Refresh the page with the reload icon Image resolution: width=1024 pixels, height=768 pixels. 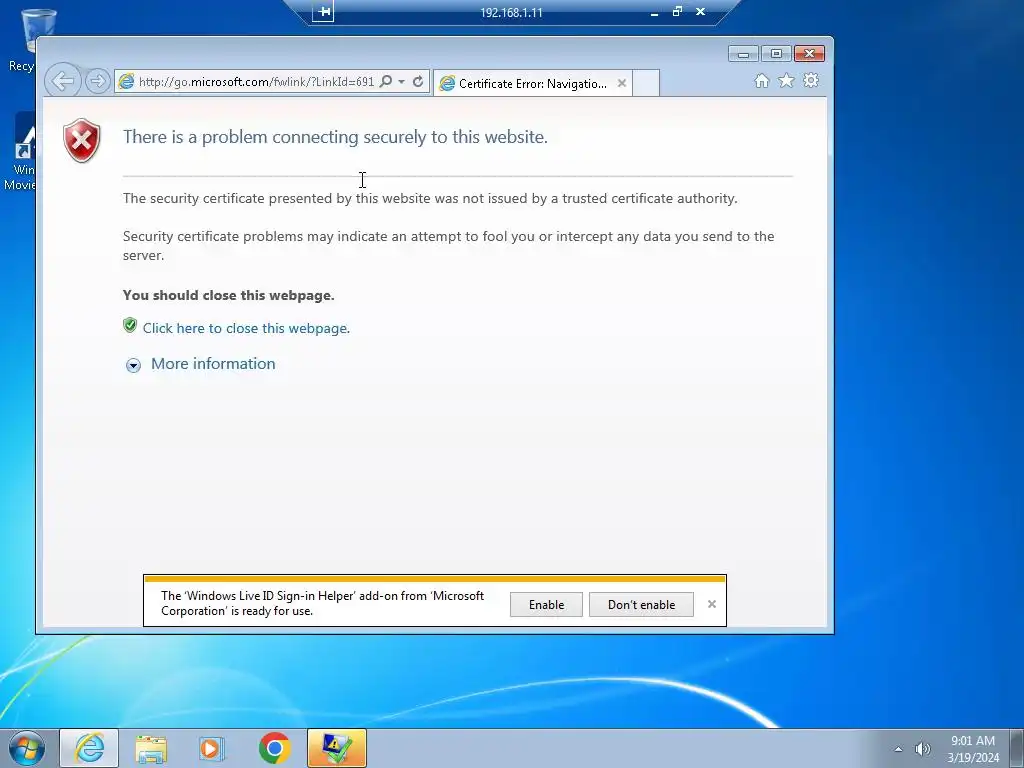(418, 82)
